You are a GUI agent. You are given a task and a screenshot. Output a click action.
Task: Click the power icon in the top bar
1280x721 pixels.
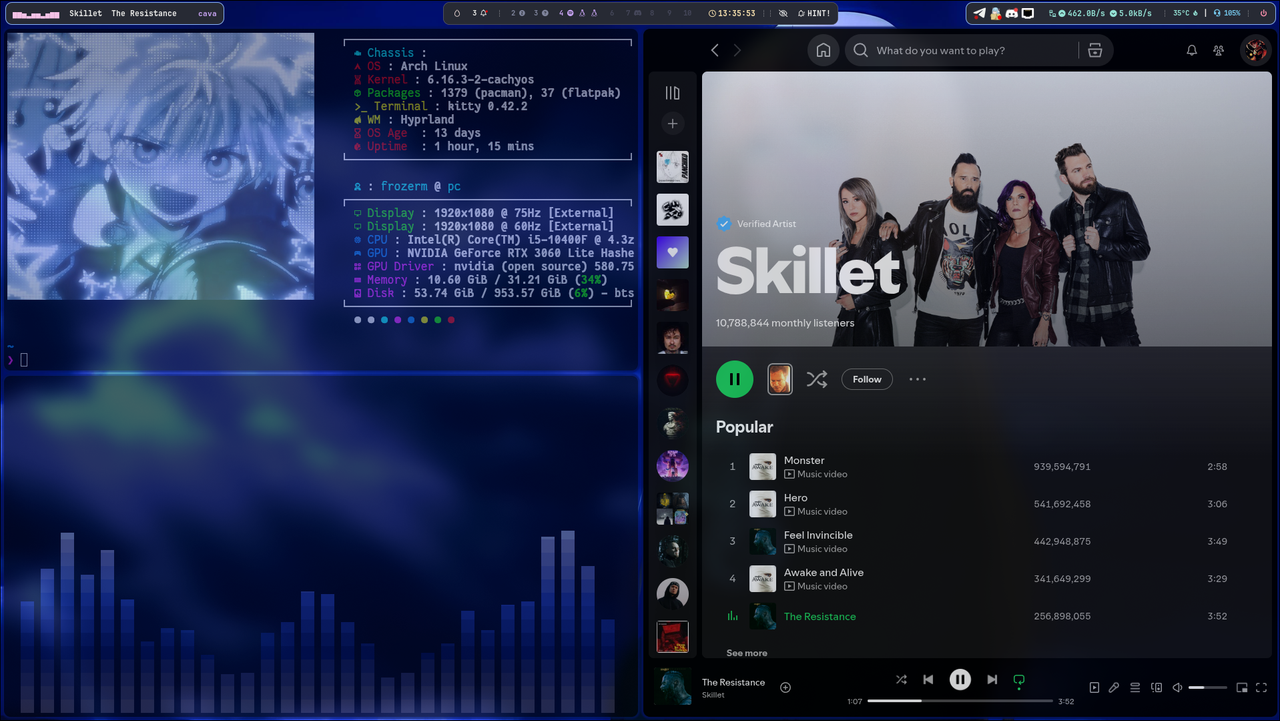[x=1263, y=13]
